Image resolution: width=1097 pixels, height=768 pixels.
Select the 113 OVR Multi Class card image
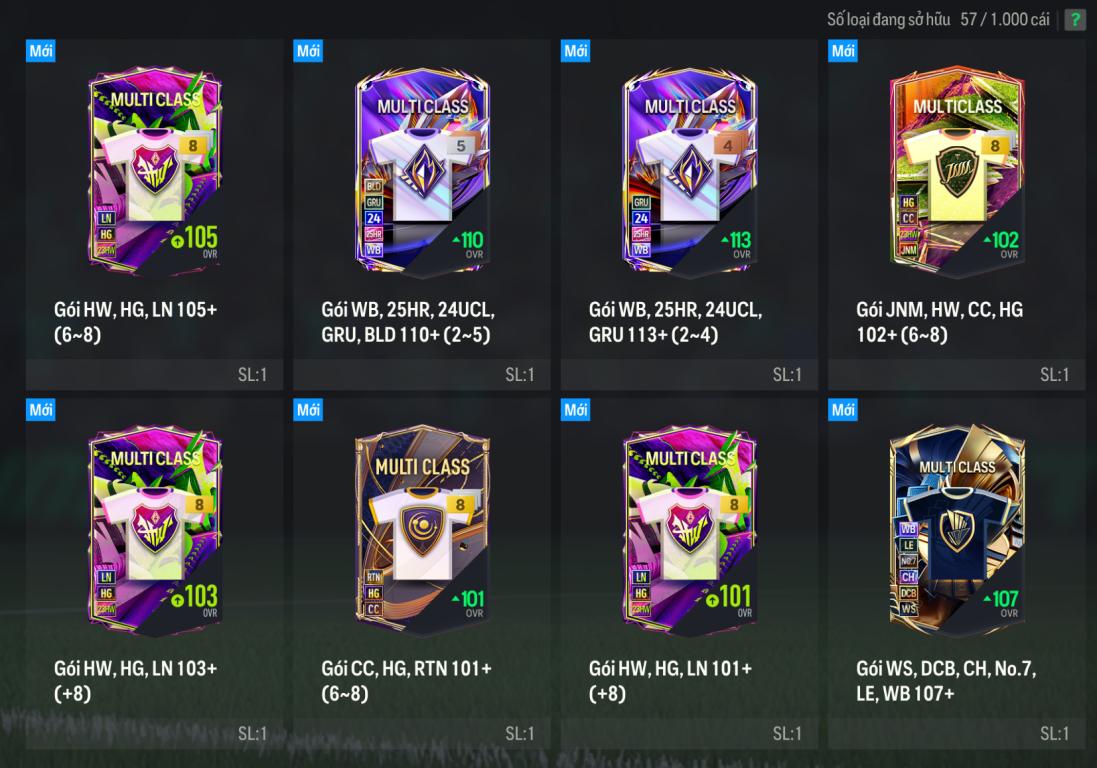[x=690, y=171]
